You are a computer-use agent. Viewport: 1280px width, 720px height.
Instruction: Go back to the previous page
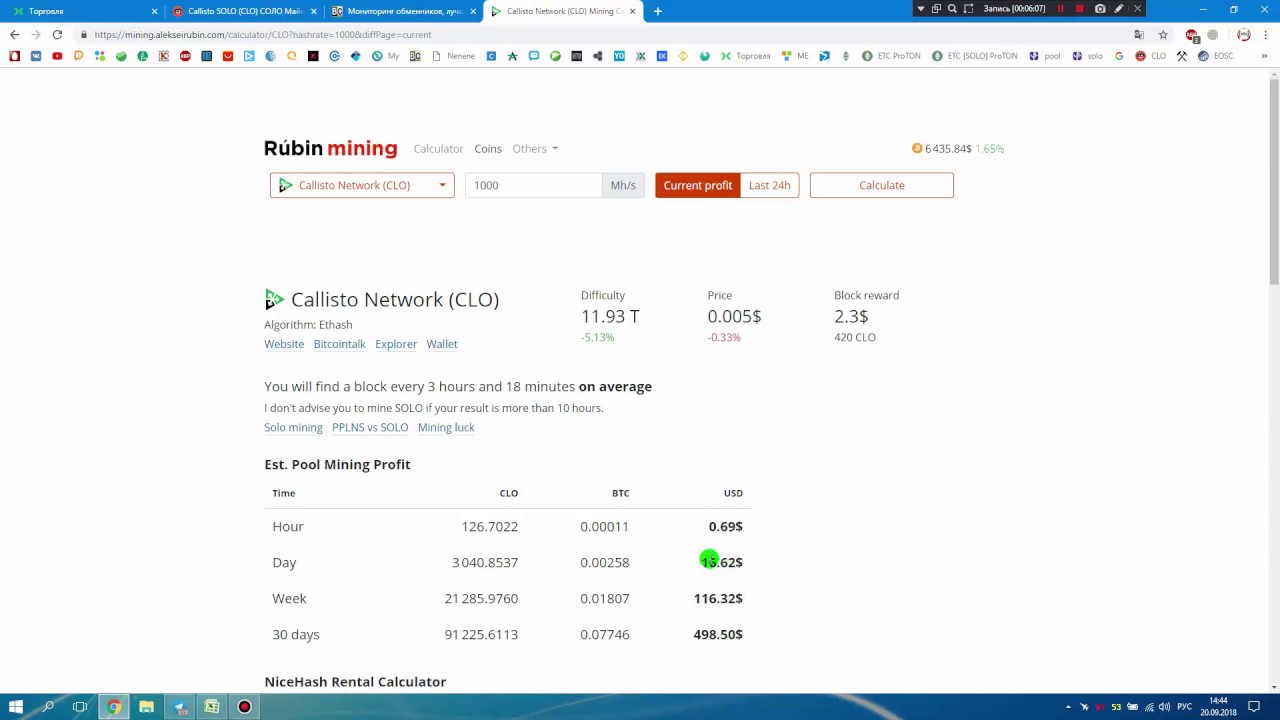click(x=14, y=34)
